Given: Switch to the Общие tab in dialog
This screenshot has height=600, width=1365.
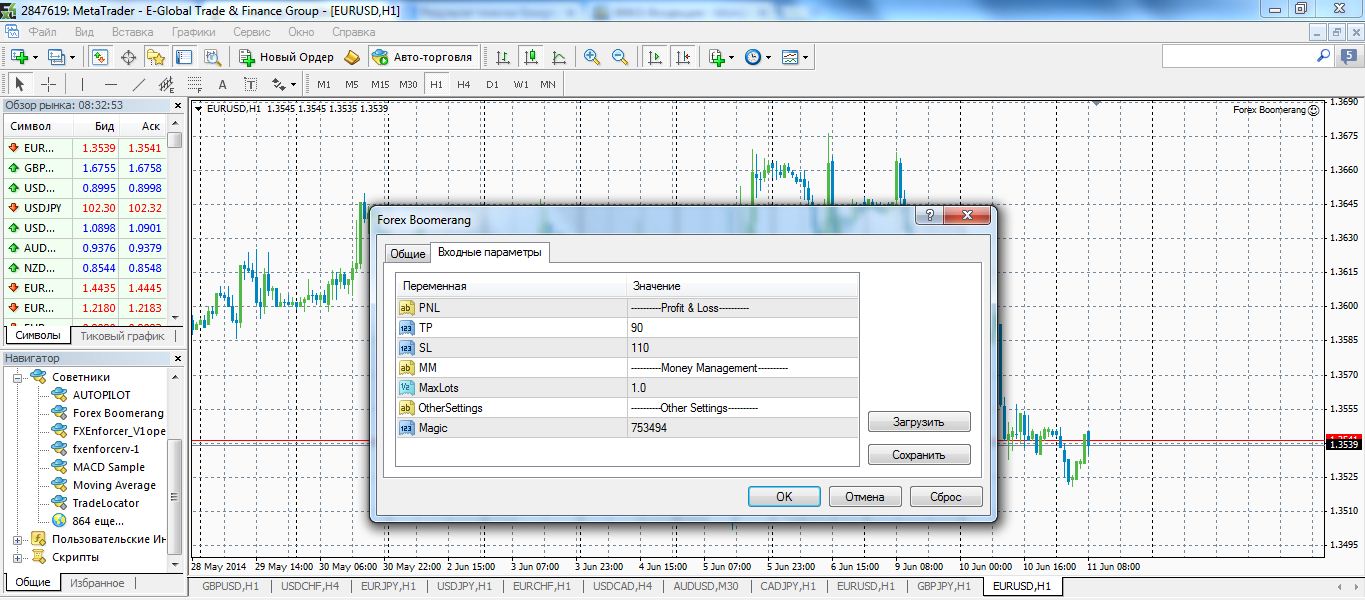Looking at the screenshot, I should tap(407, 254).
